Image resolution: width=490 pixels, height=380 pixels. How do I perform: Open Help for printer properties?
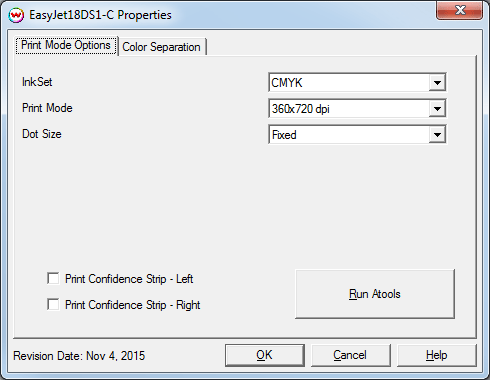436,355
